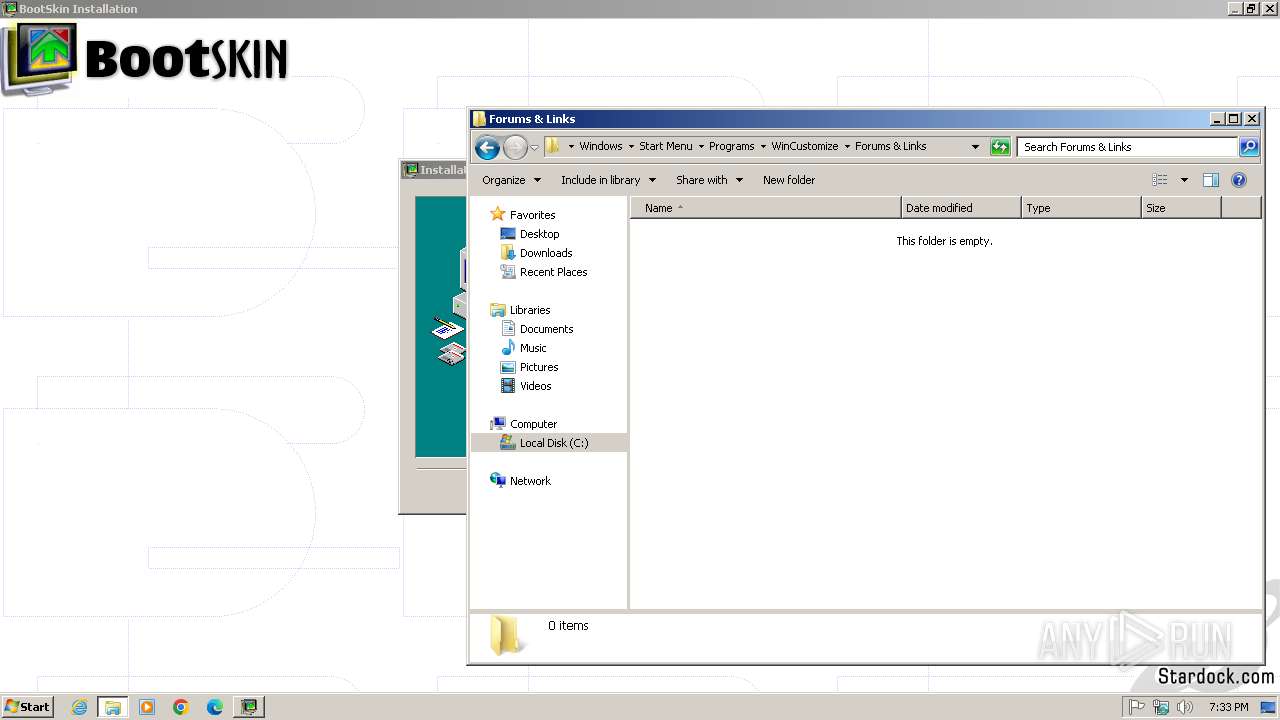Select Programs in the address breadcrumb
Screen dimensions: 1280x720
tap(731, 146)
